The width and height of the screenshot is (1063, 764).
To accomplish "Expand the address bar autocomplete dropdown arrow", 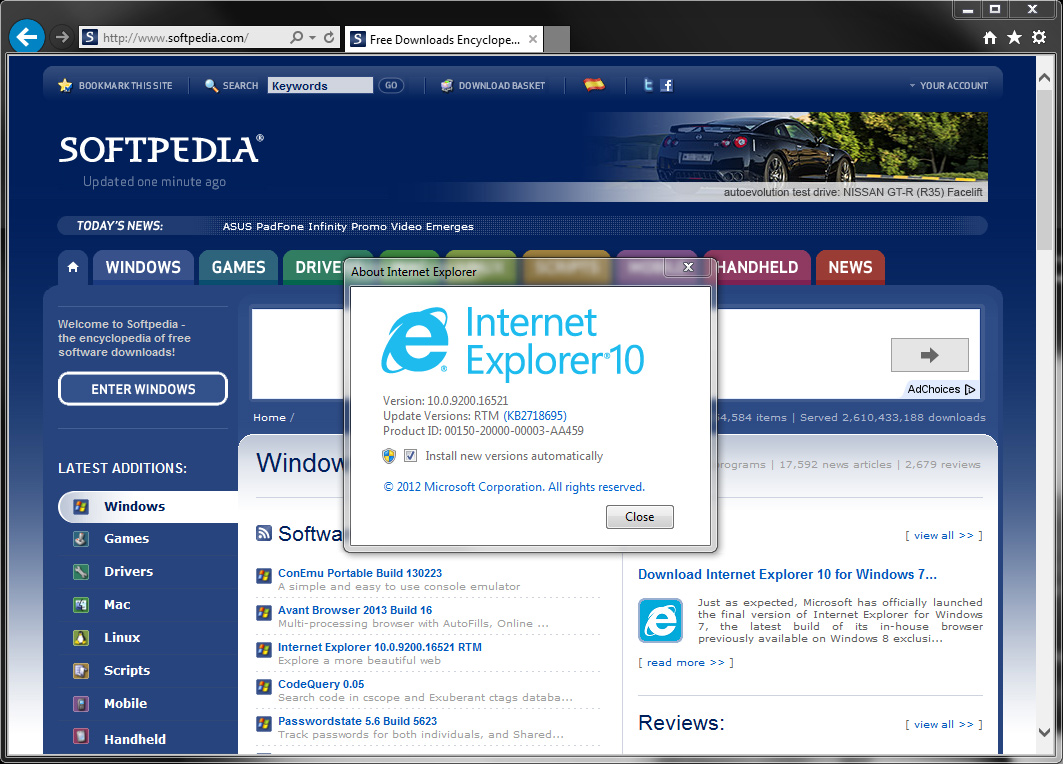I will point(312,37).
